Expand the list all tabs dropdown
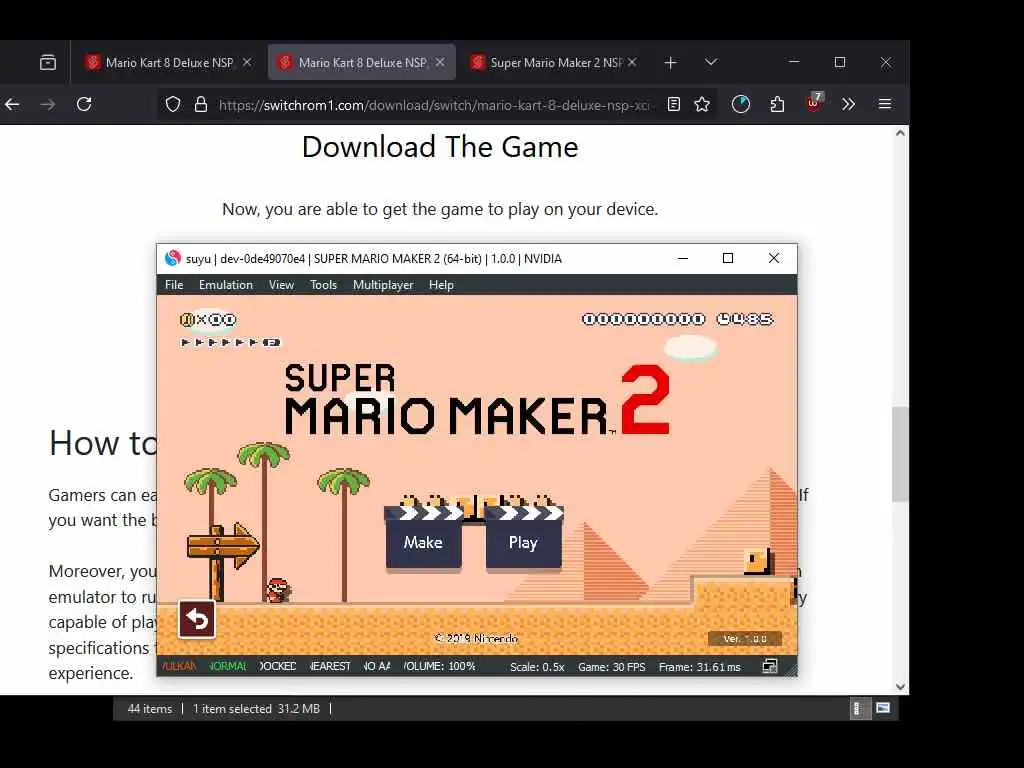 coord(711,62)
